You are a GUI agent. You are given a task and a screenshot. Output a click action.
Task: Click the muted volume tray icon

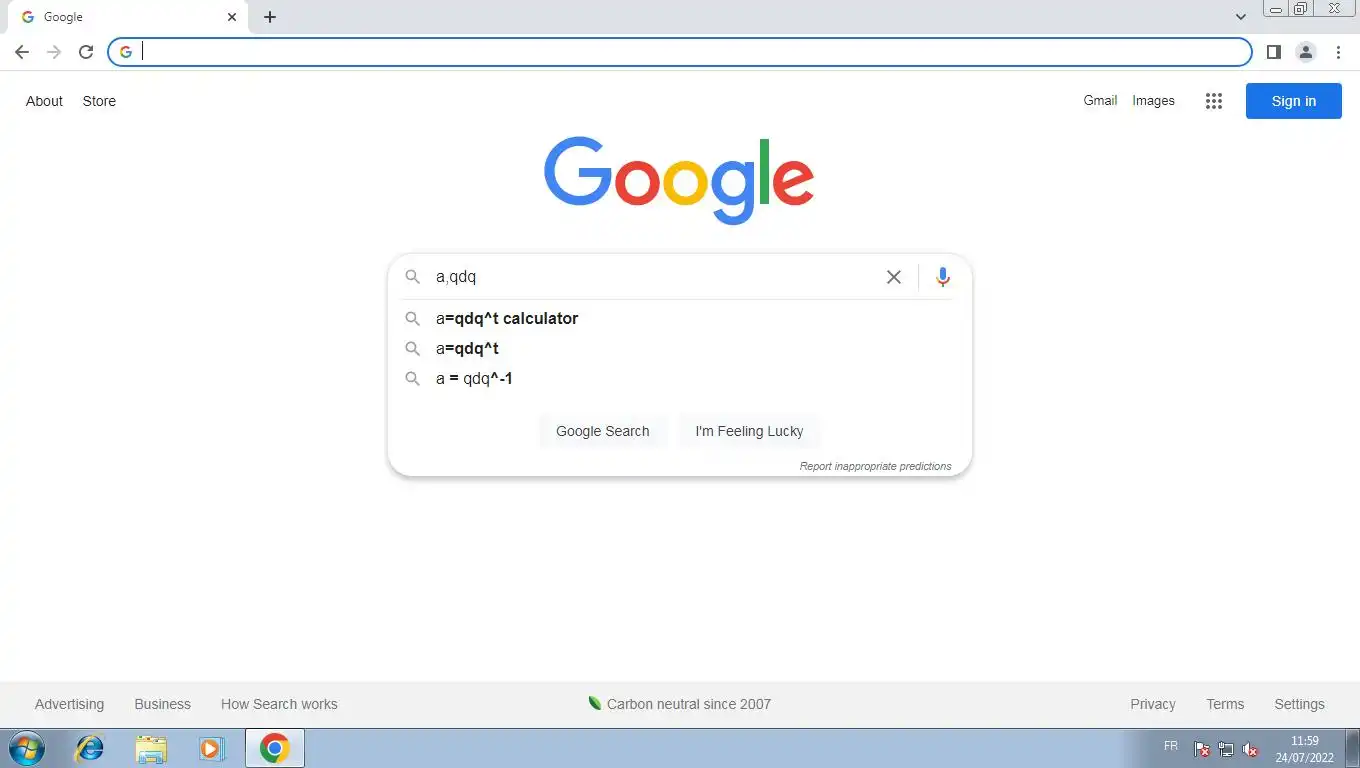1250,749
